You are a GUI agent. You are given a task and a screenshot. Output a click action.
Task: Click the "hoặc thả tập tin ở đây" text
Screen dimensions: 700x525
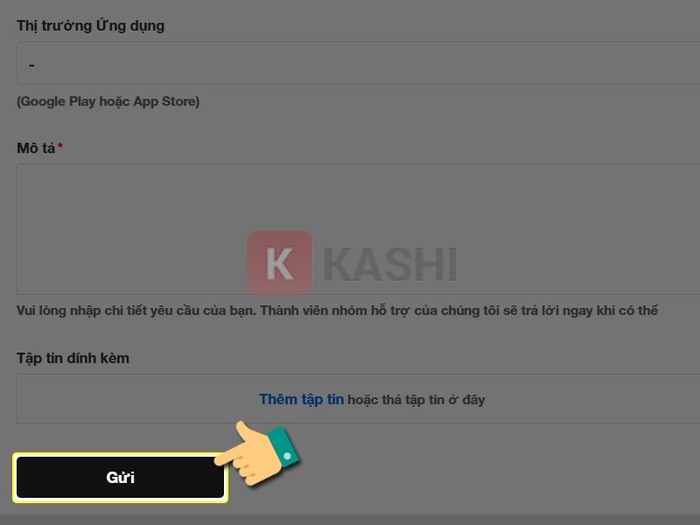(x=416, y=400)
